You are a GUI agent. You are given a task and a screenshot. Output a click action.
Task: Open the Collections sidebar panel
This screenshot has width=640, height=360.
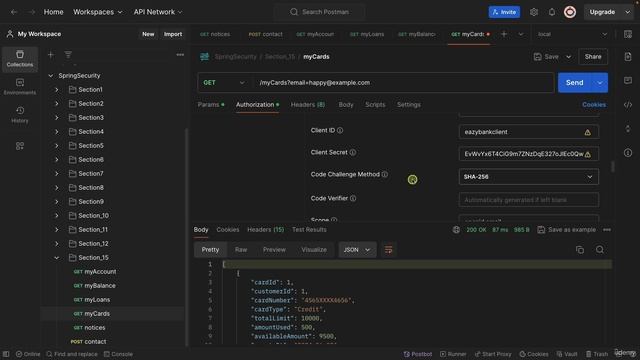20,58
